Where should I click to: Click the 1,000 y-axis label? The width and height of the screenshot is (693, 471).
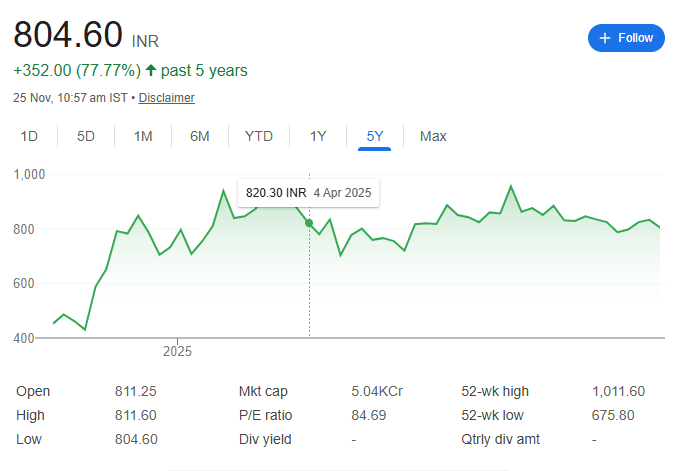[30, 174]
